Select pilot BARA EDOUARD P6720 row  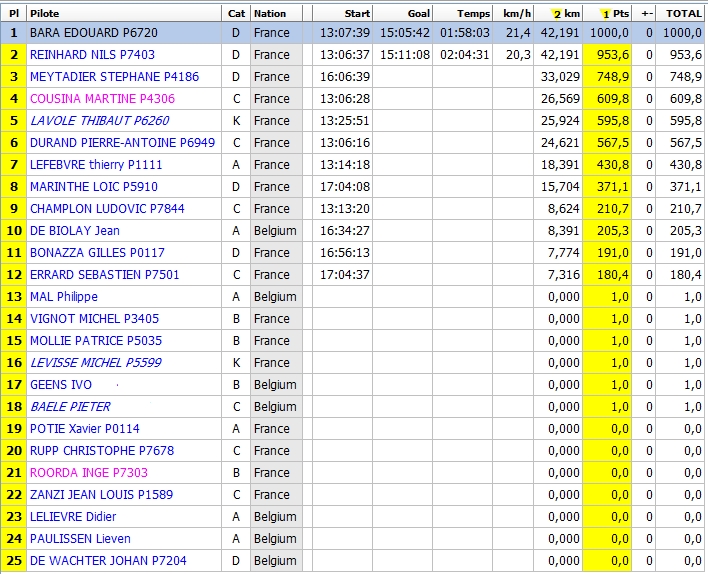click(94, 32)
